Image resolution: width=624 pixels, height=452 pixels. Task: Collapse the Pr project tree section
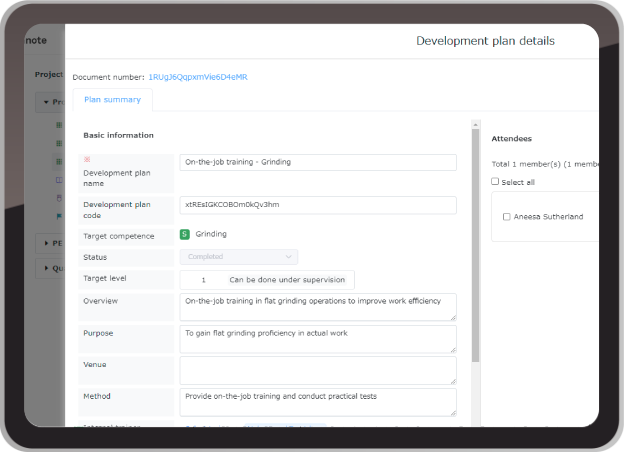pyautogui.click(x=50, y=102)
